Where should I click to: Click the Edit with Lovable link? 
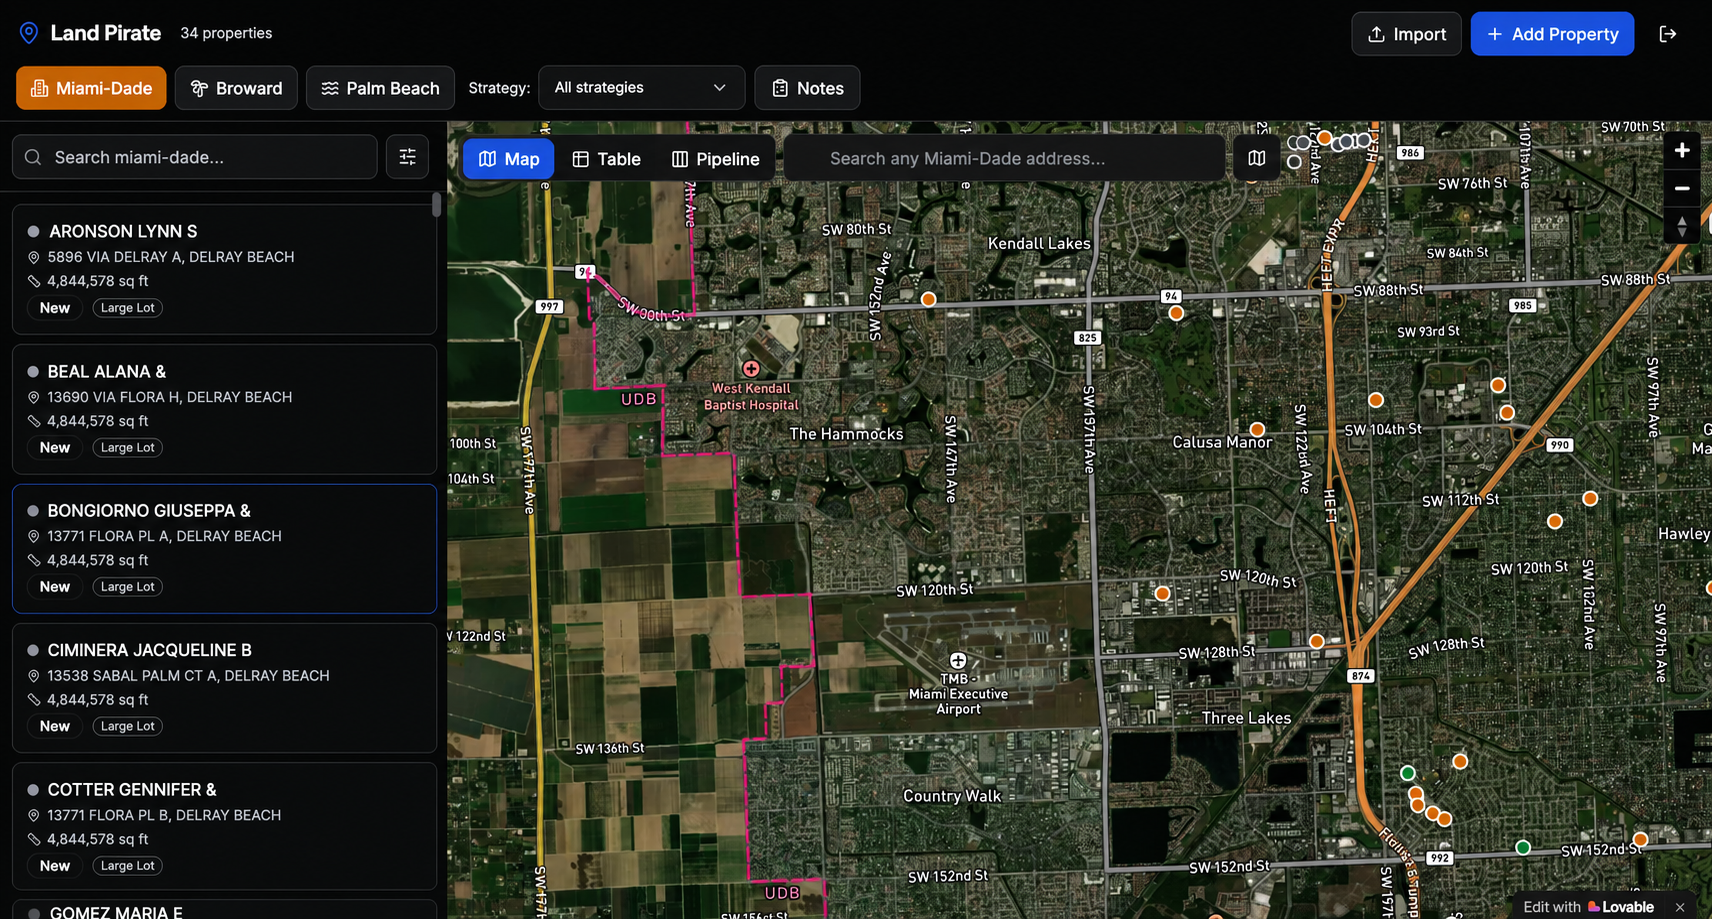[1588, 907]
